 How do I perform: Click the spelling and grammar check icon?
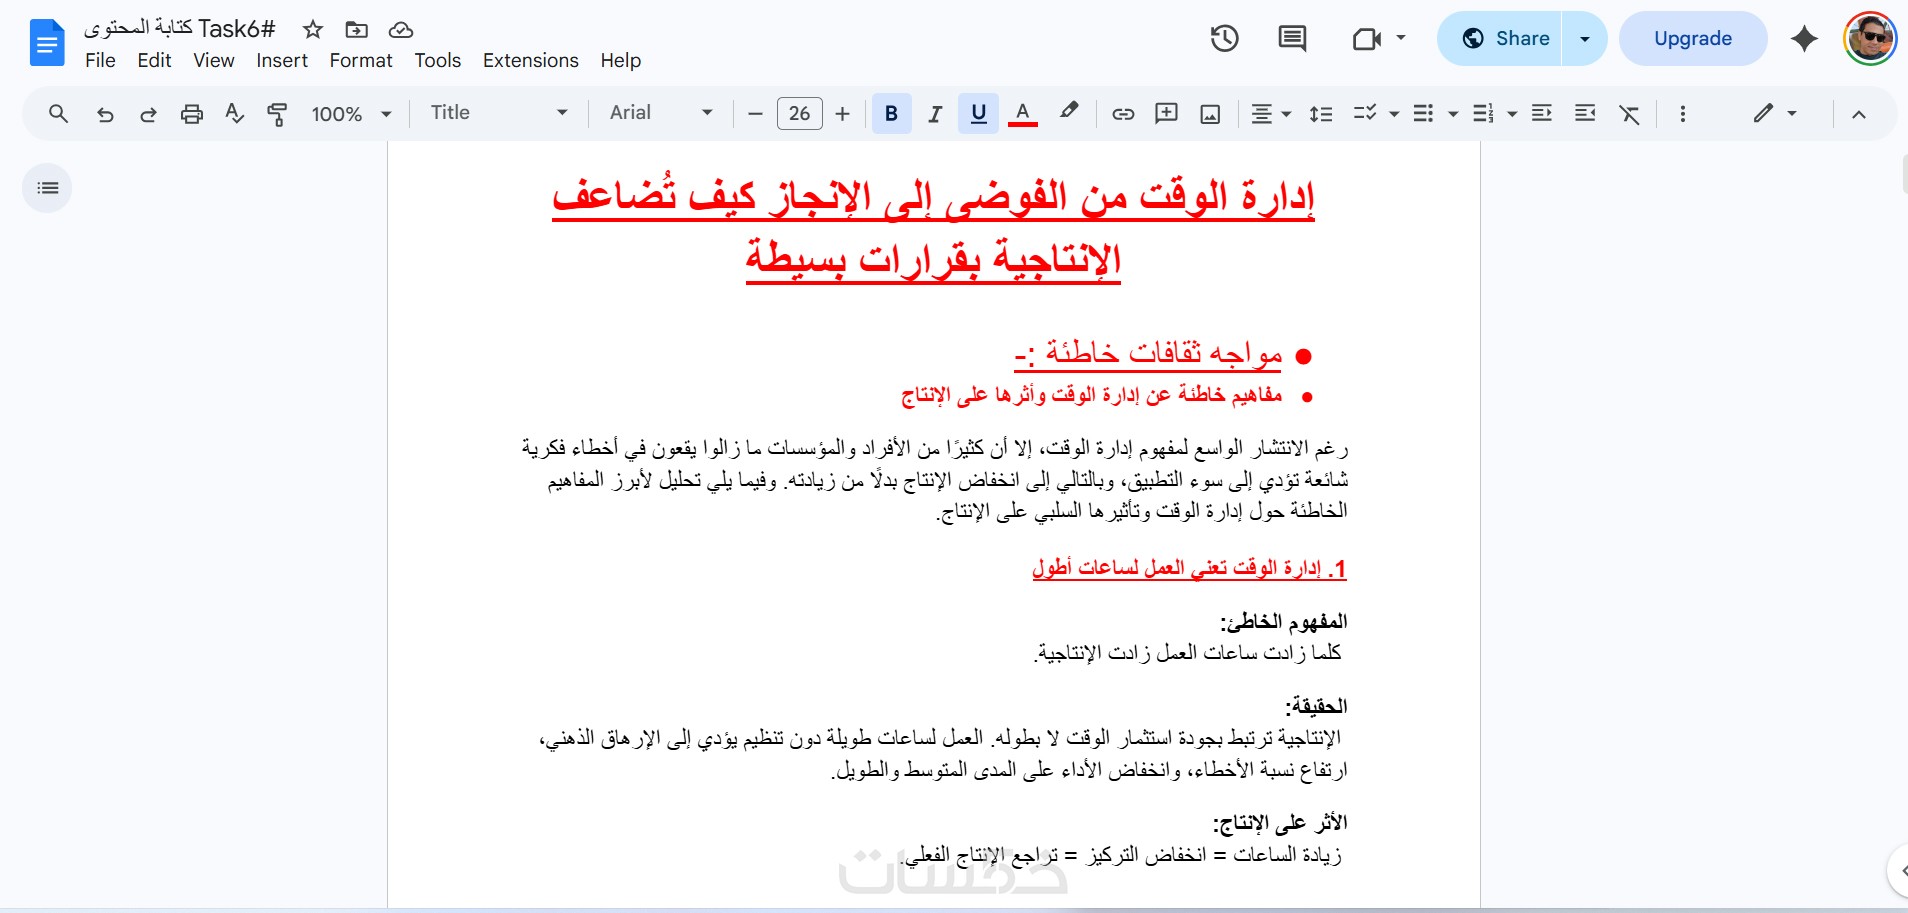pos(234,114)
